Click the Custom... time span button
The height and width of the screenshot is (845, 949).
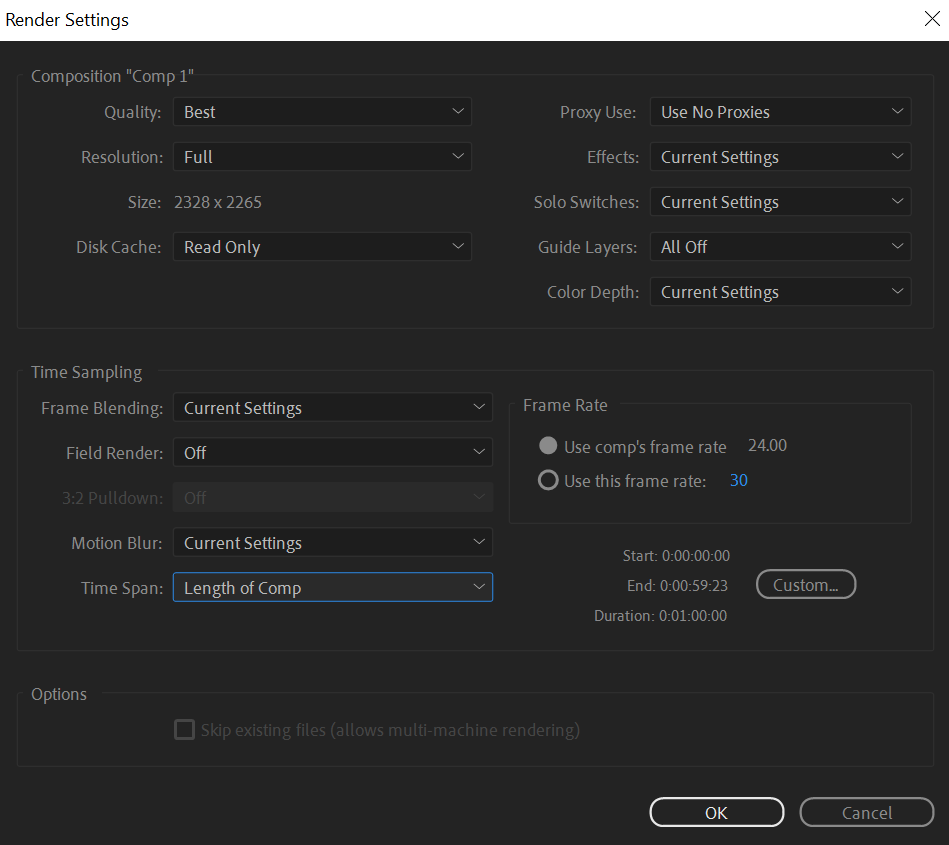[x=805, y=585]
